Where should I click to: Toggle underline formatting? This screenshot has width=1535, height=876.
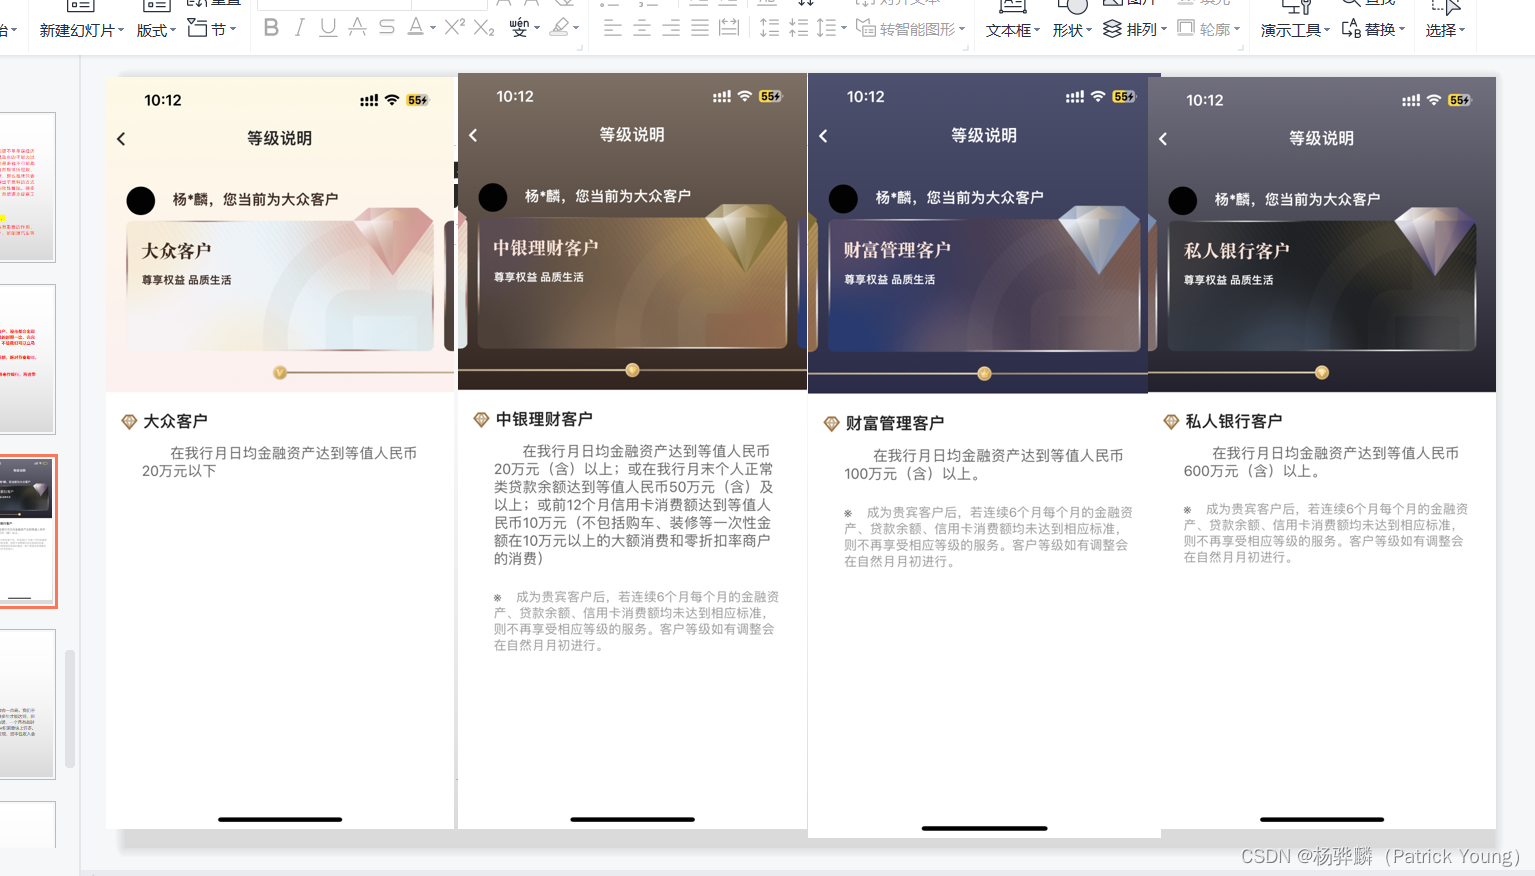click(x=328, y=28)
